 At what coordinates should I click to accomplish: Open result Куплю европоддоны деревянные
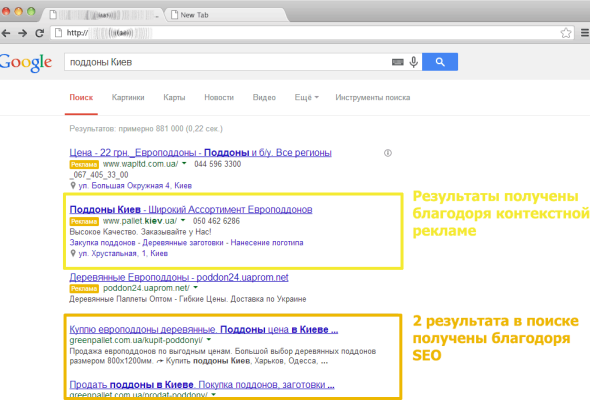pyautogui.click(x=204, y=330)
